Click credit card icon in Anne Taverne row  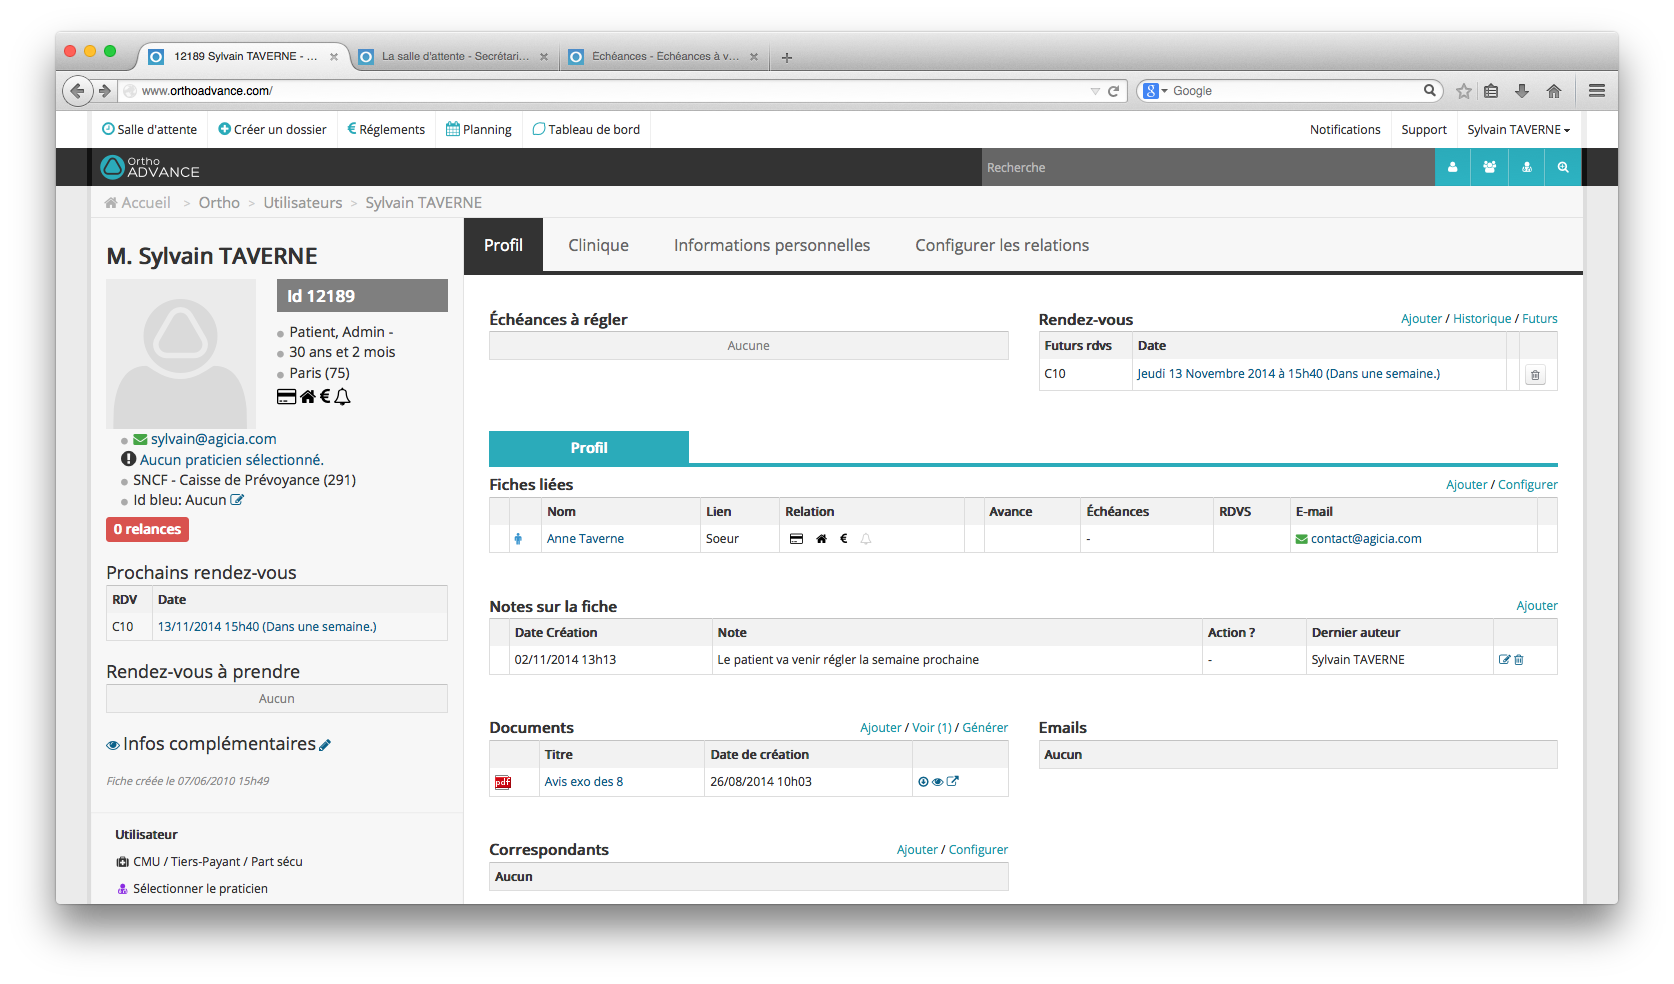[796, 539]
